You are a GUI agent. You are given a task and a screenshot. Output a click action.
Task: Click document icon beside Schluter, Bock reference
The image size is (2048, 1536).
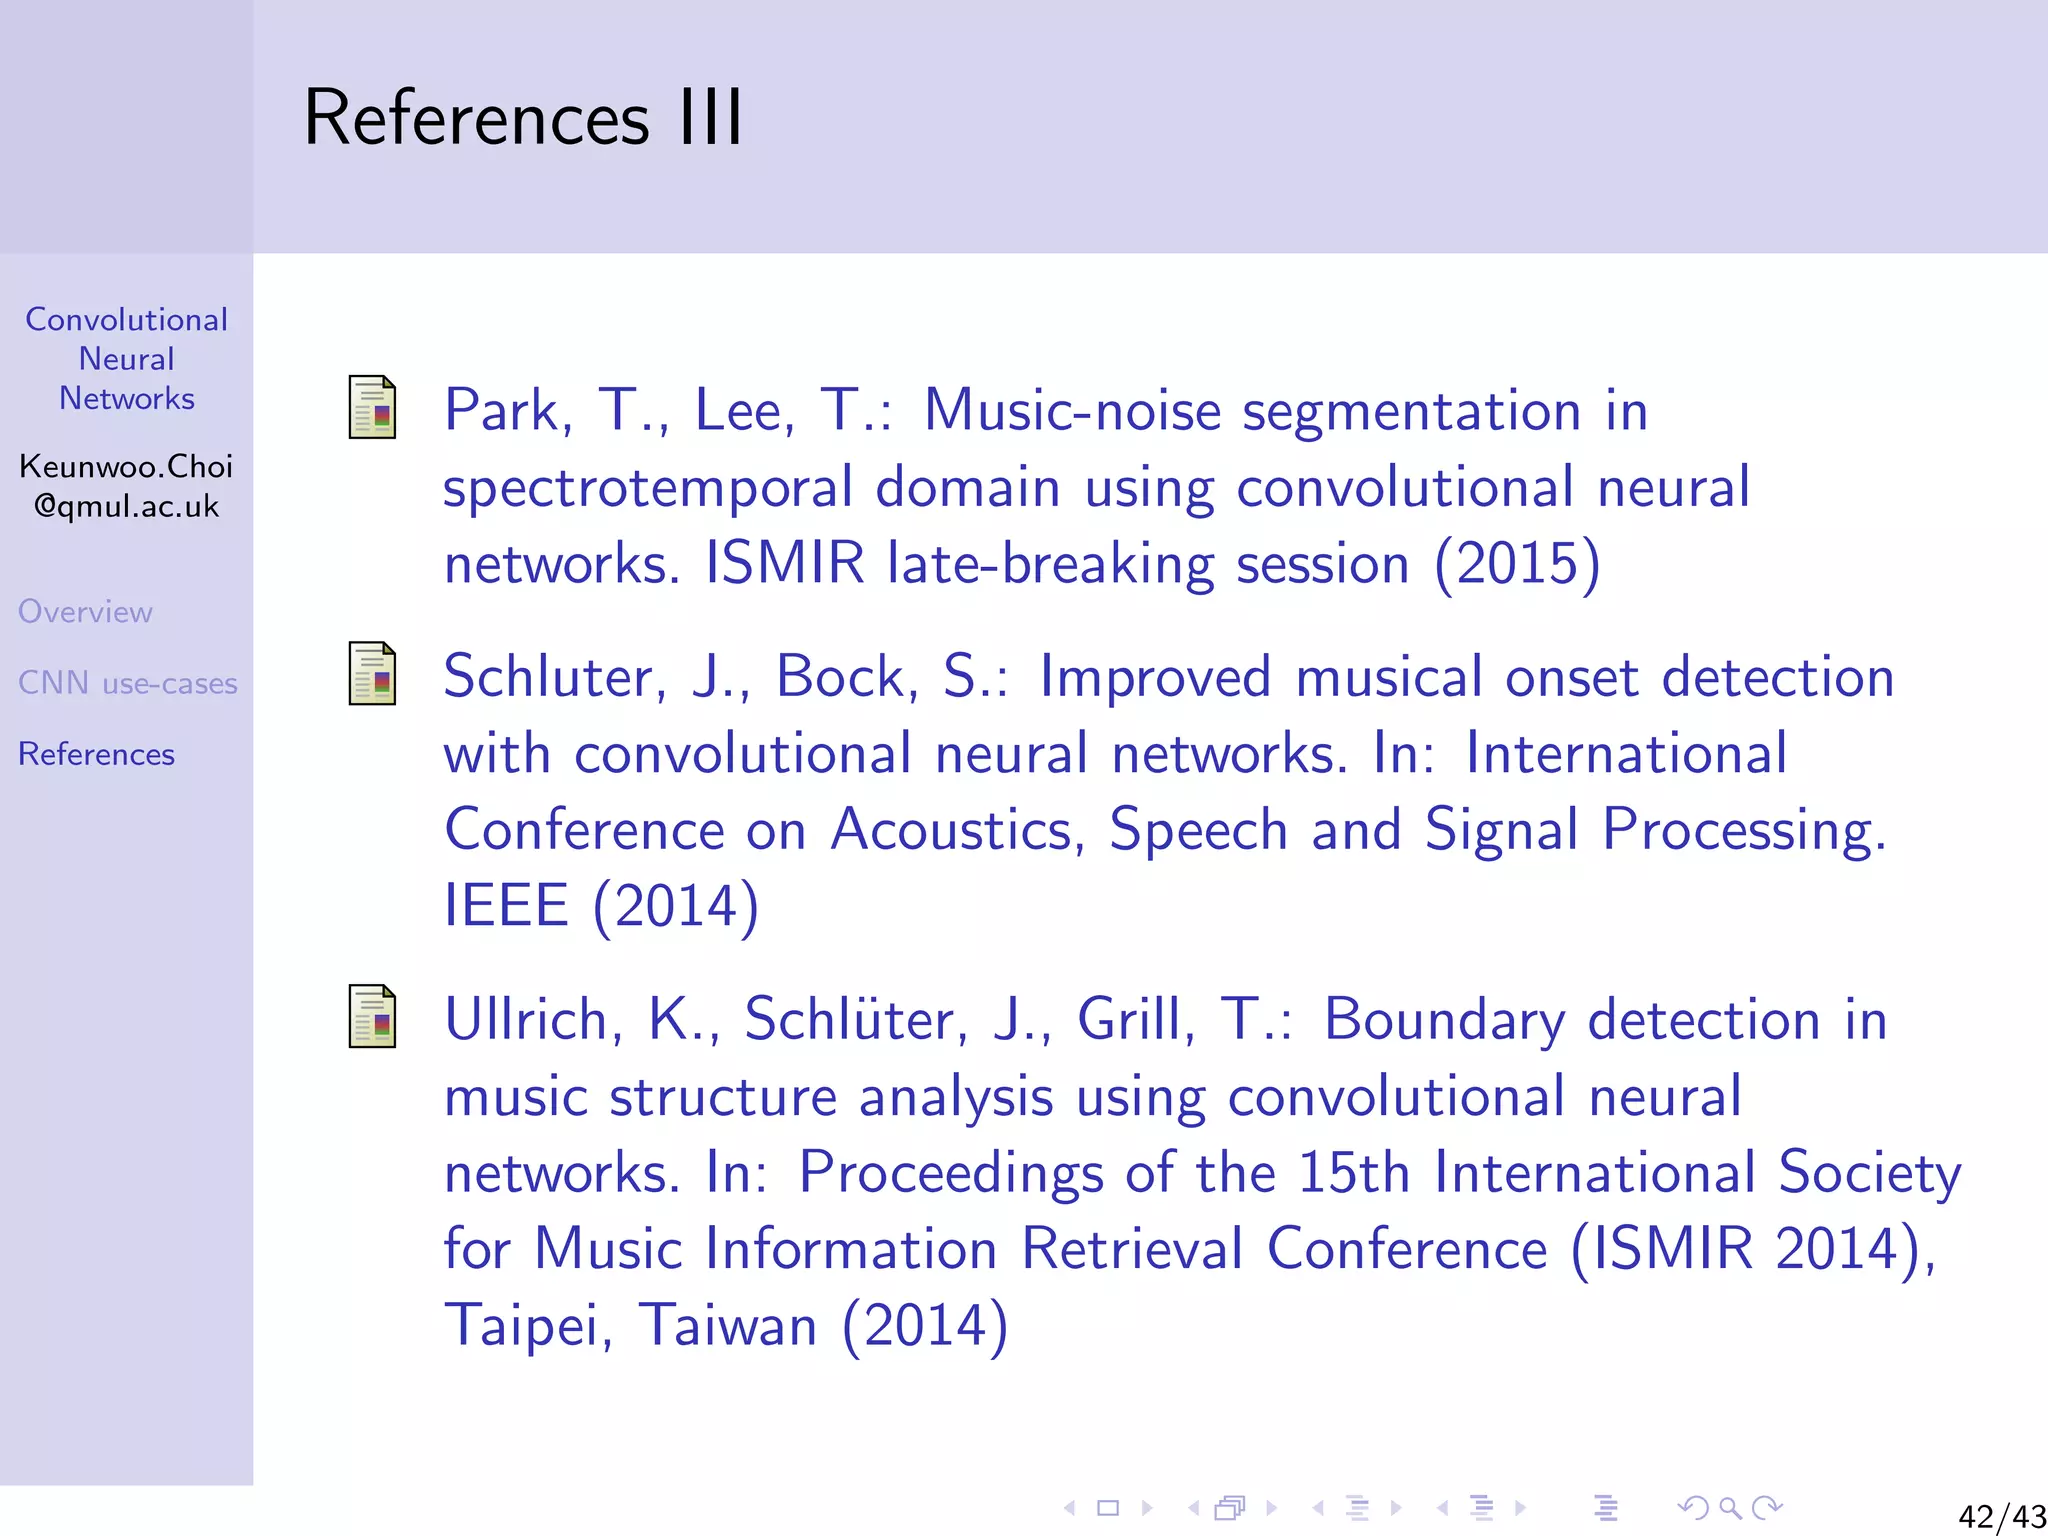click(372, 673)
